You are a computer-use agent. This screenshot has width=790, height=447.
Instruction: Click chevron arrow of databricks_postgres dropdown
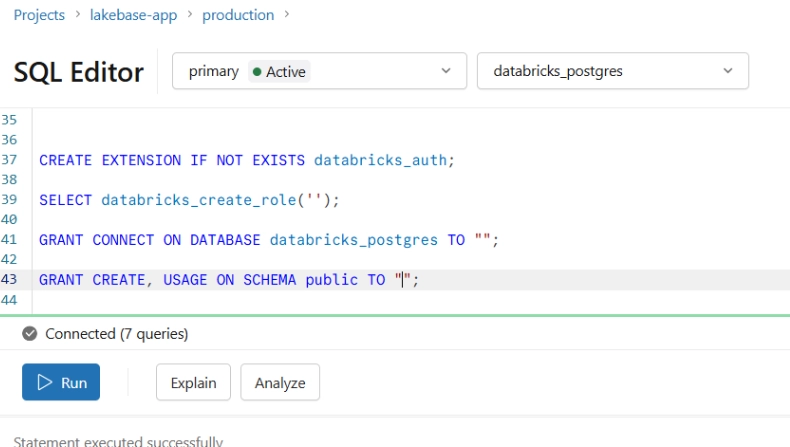click(728, 71)
